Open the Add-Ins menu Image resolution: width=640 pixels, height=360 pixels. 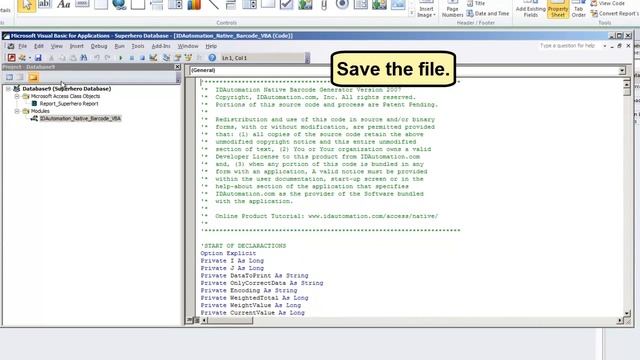pos(161,46)
